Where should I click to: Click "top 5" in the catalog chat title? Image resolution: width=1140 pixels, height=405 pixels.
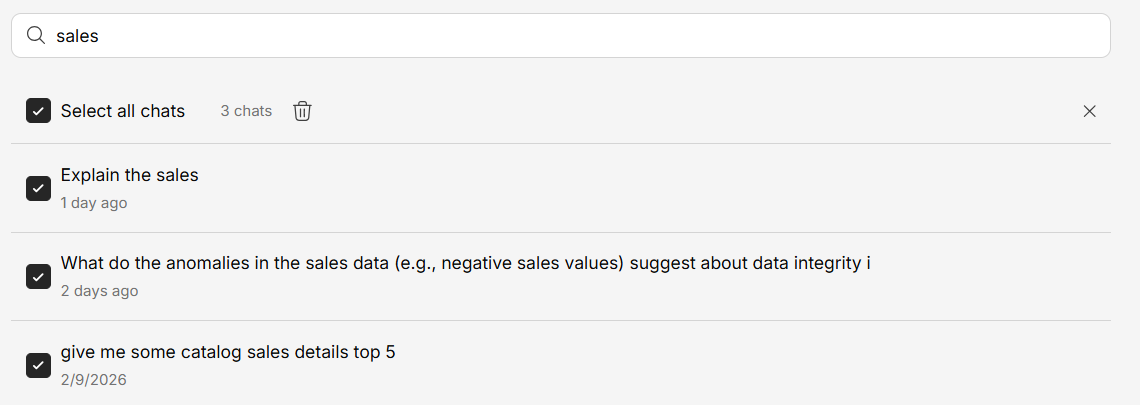[x=376, y=352]
